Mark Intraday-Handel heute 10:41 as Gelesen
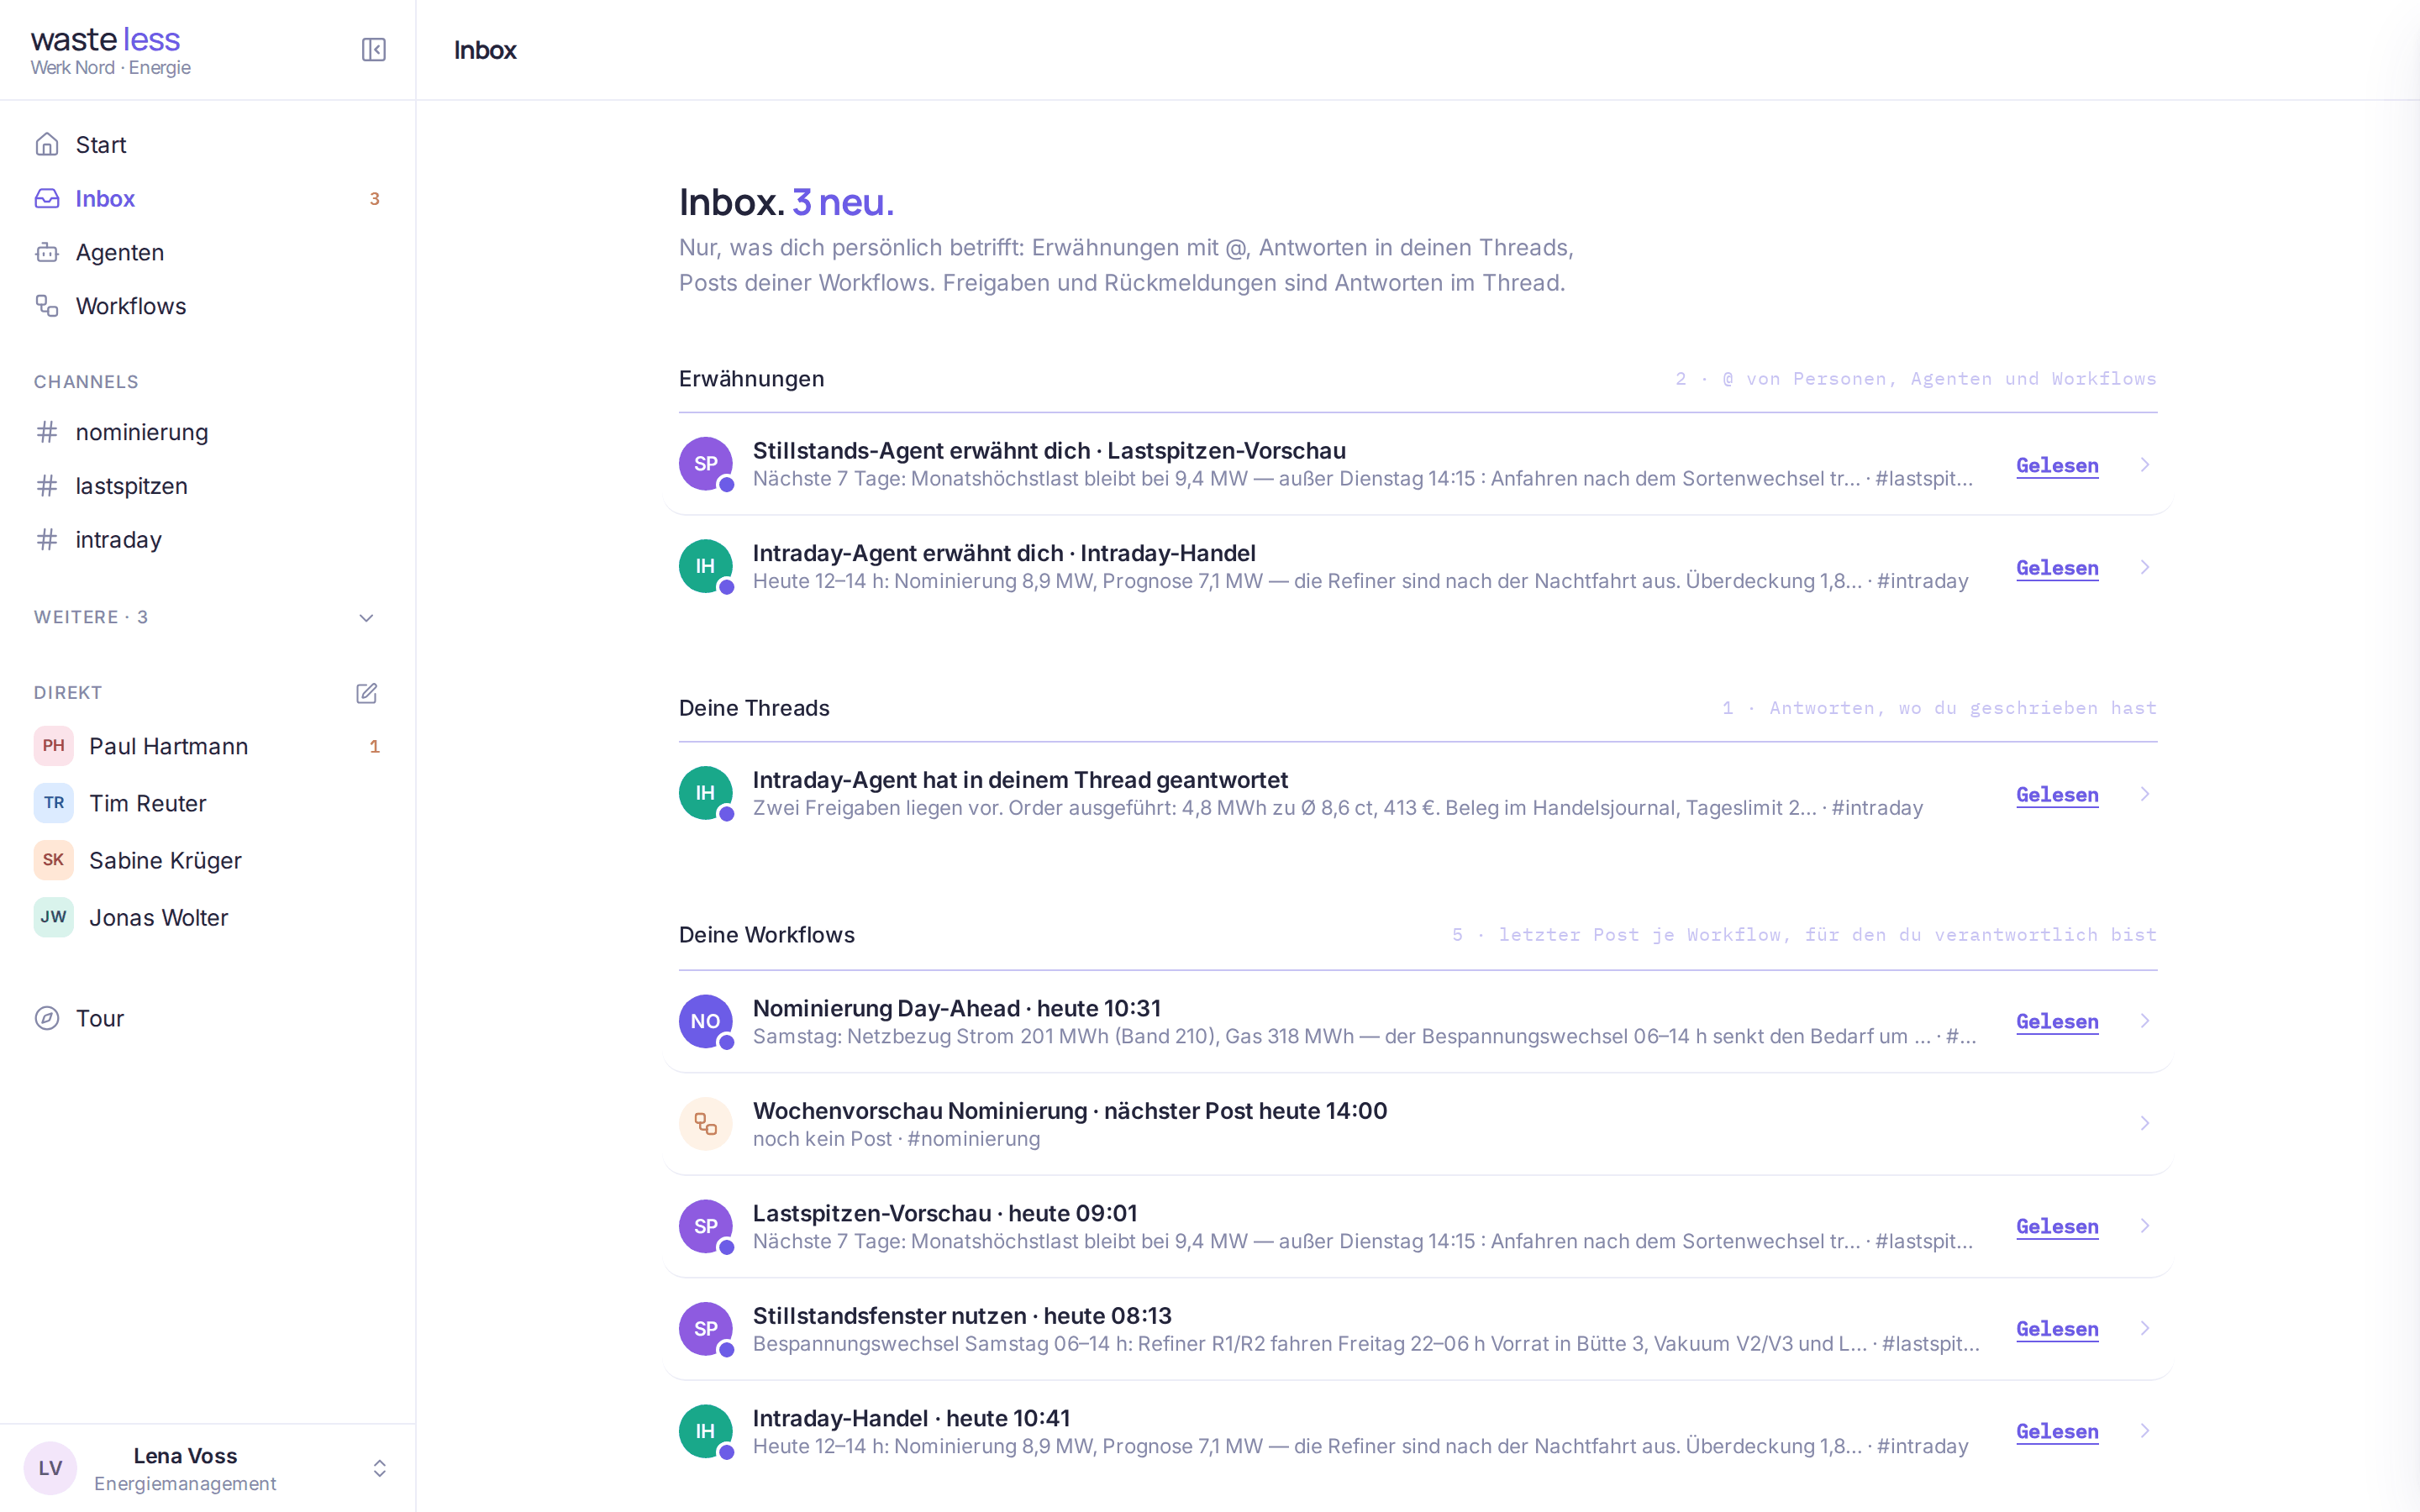The width and height of the screenshot is (2420, 1512). pos(2057,1432)
